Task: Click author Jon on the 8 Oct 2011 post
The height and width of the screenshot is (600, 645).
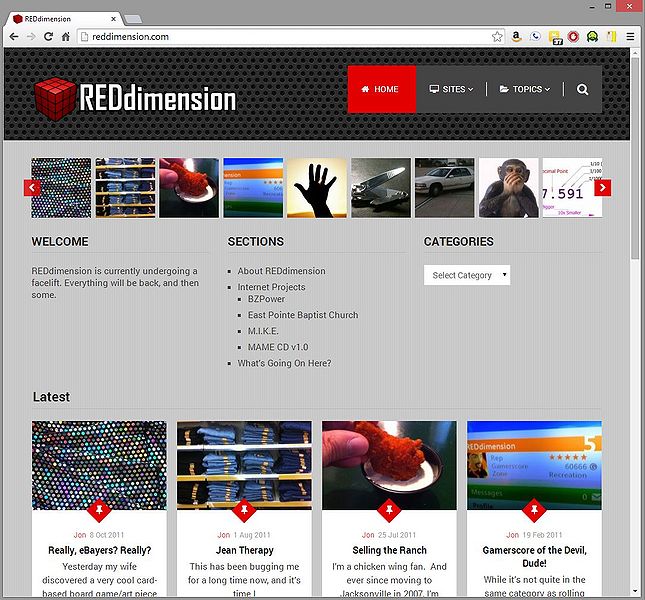Action: click(80, 535)
